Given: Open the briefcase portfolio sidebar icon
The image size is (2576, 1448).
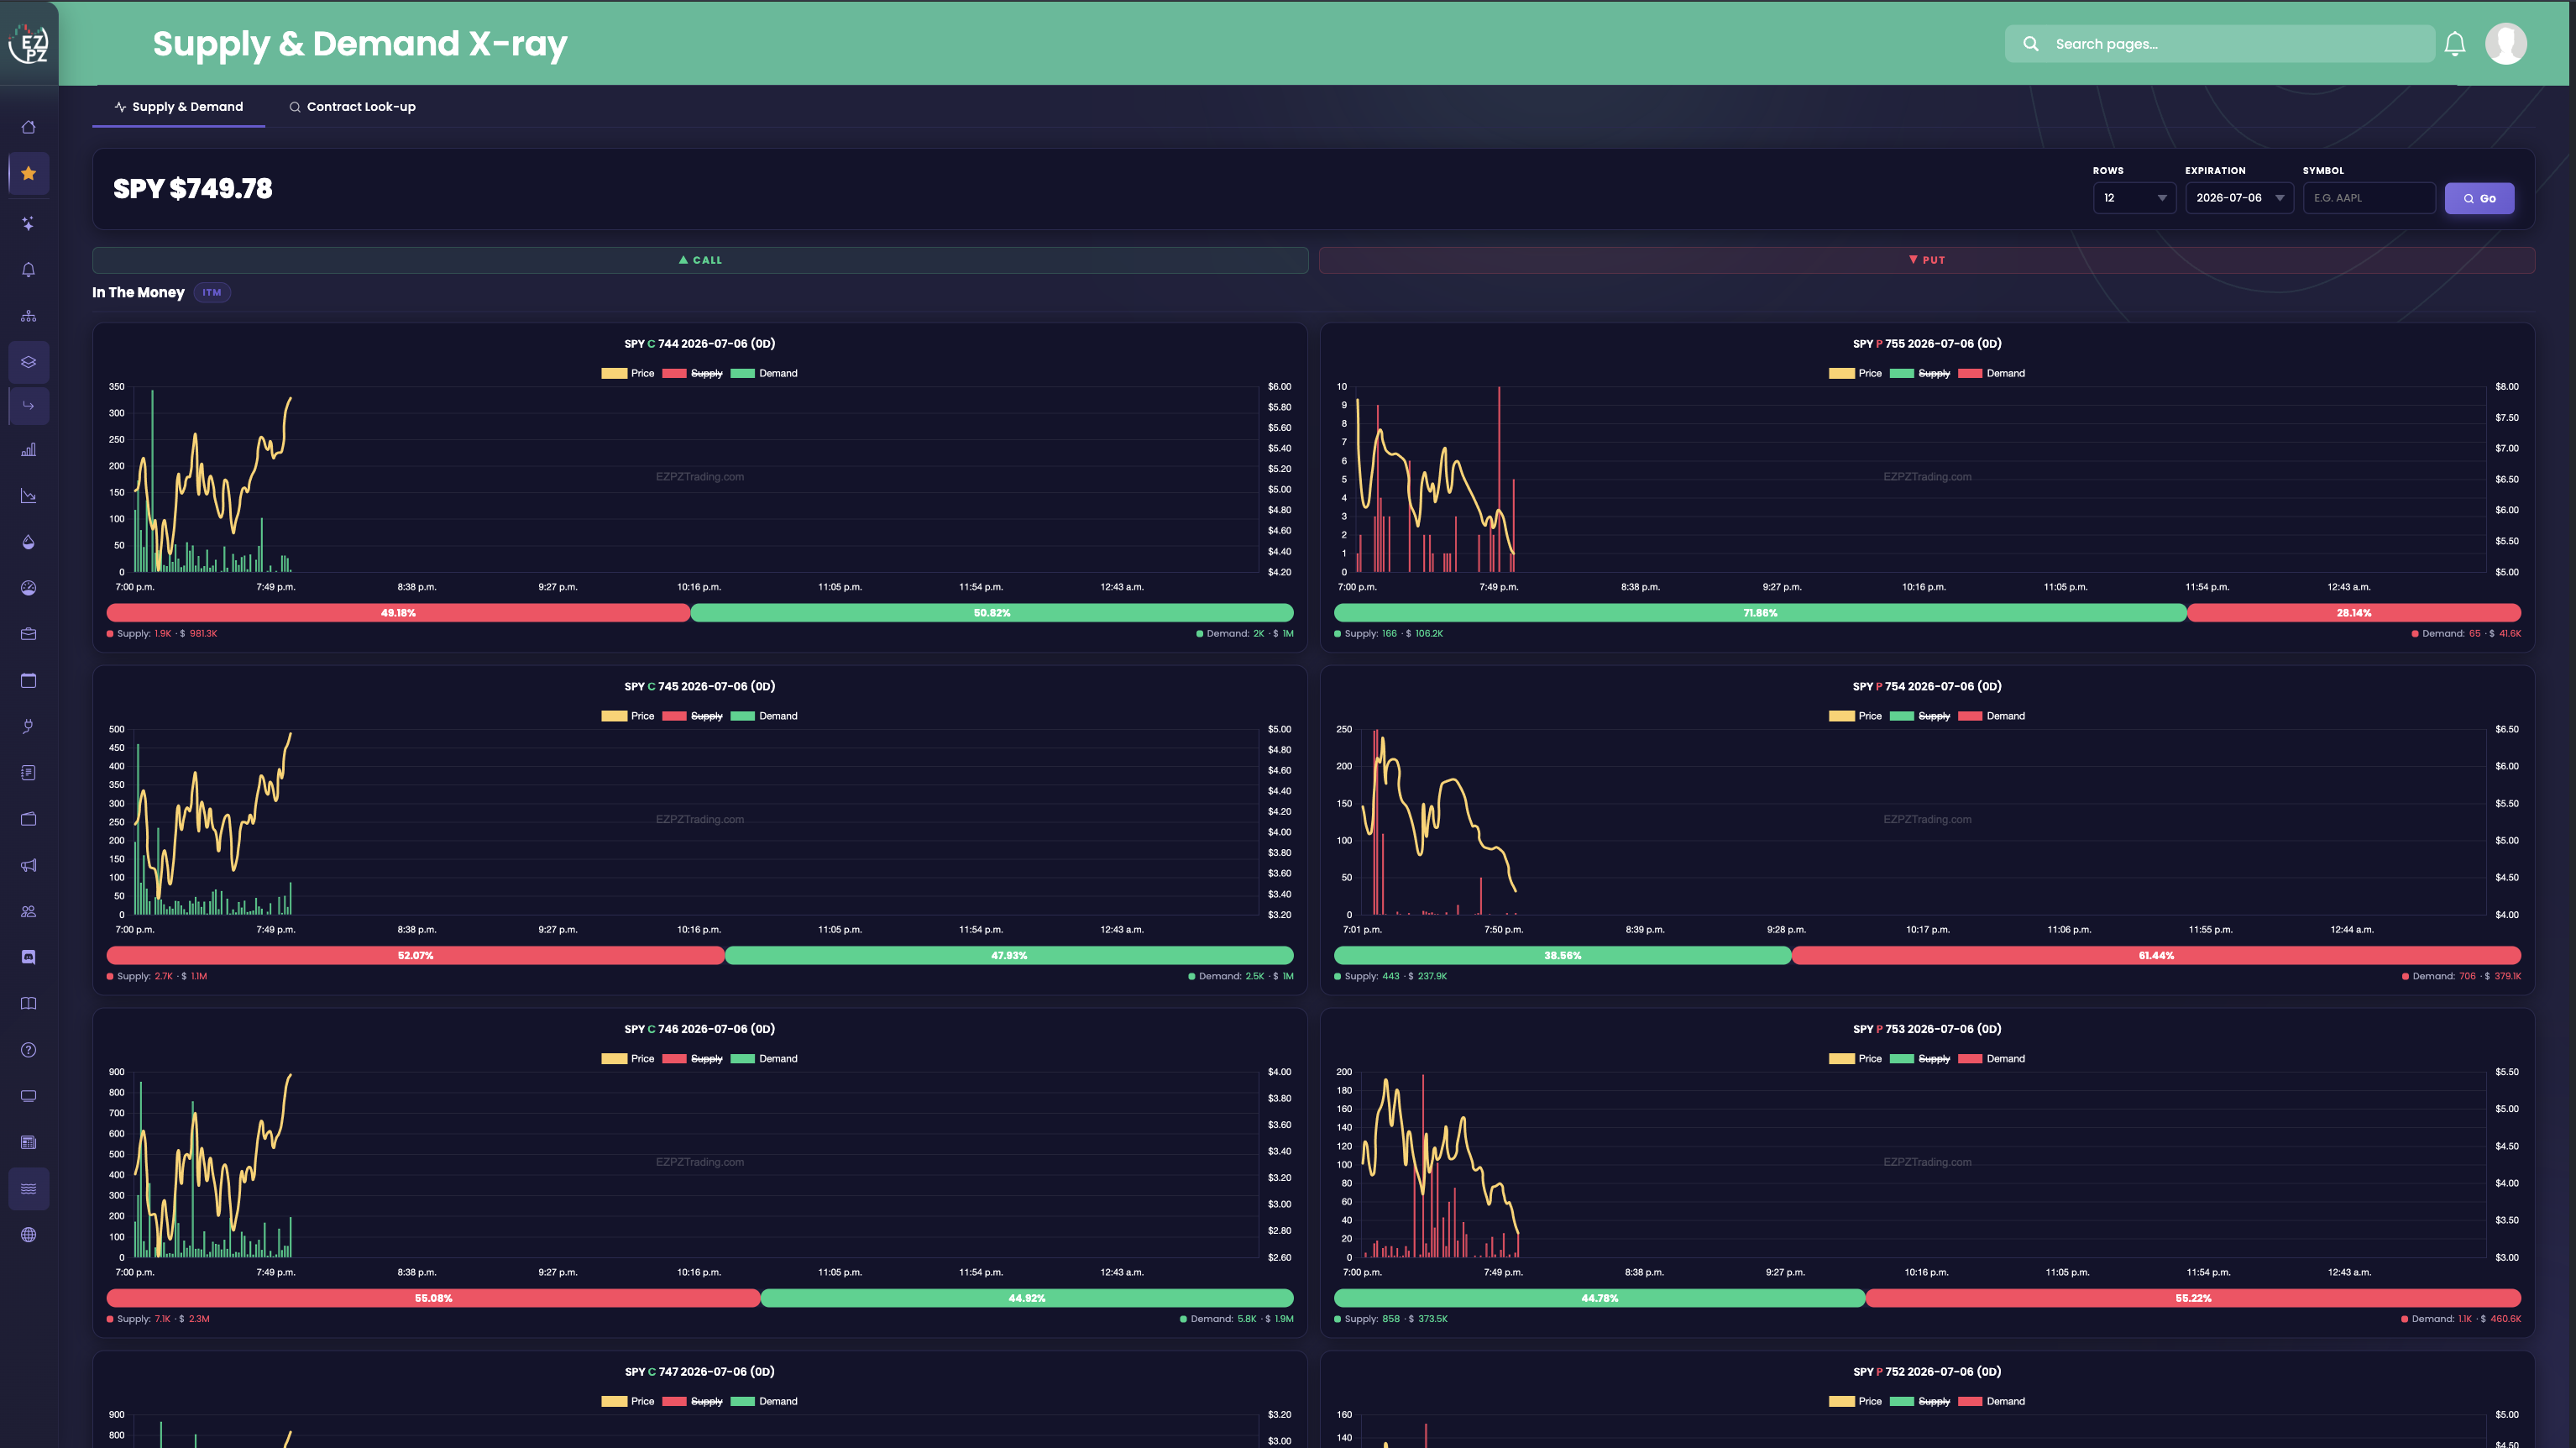Looking at the screenshot, I should pyautogui.click(x=28, y=634).
